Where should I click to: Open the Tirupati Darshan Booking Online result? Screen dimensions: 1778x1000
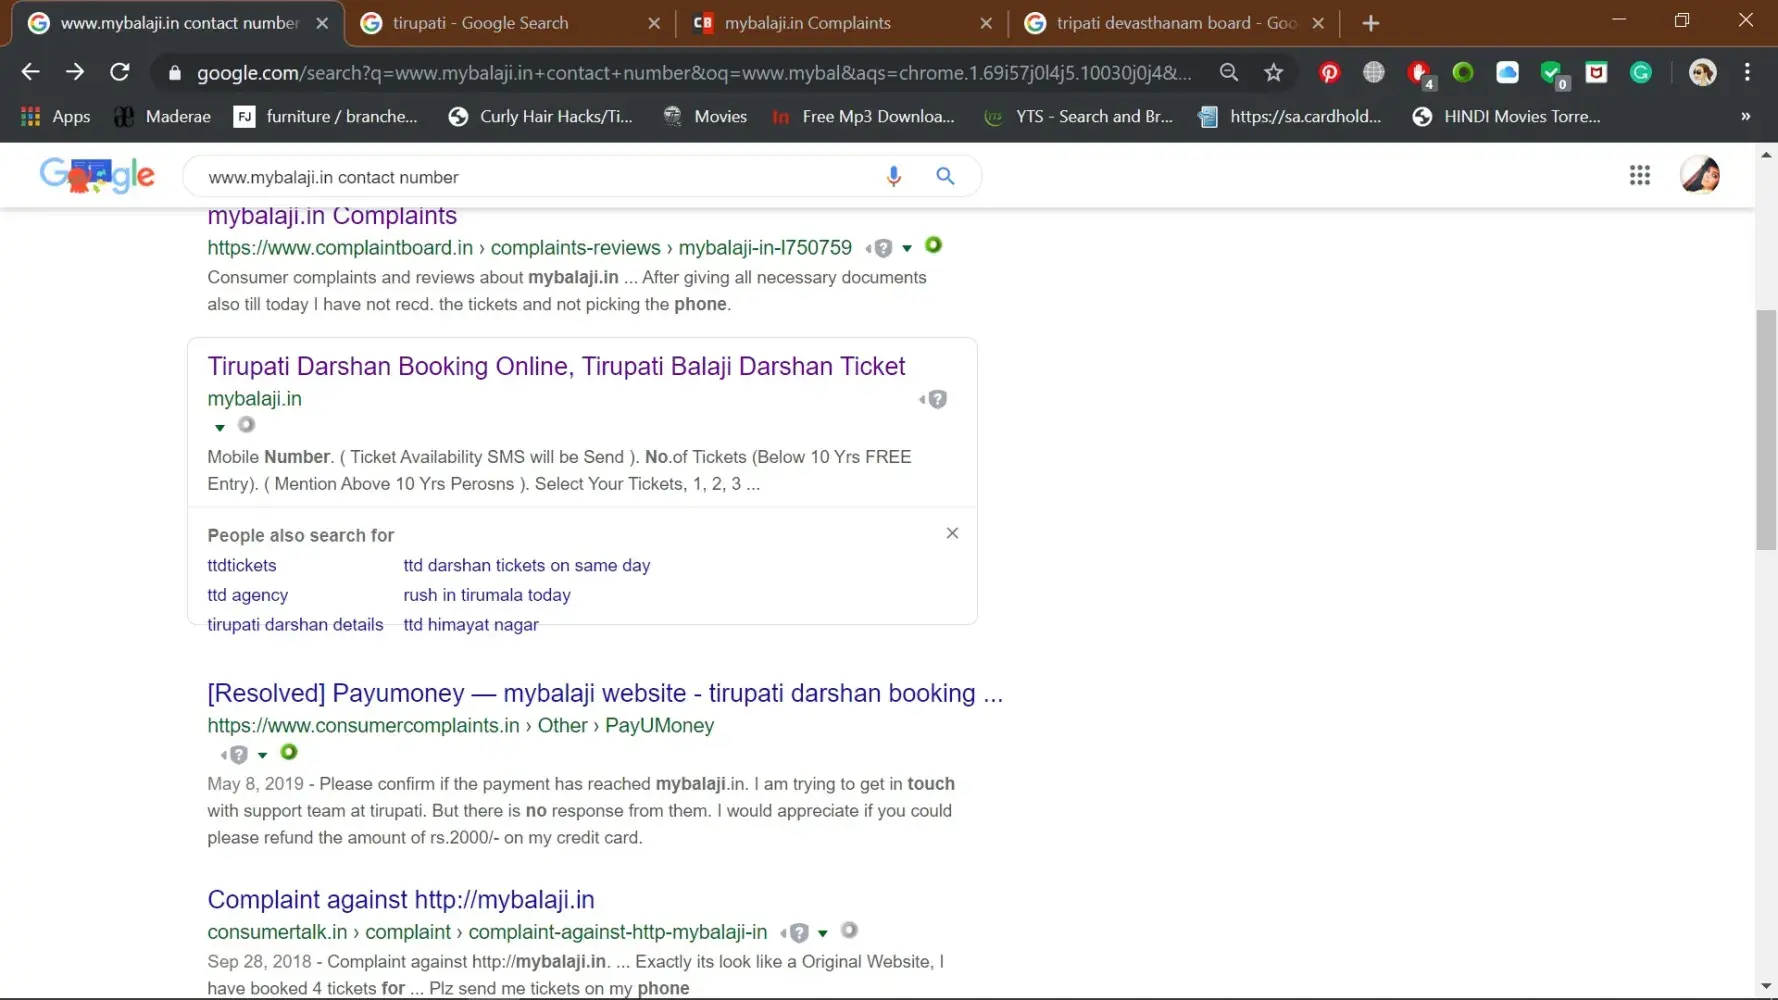tap(556, 367)
